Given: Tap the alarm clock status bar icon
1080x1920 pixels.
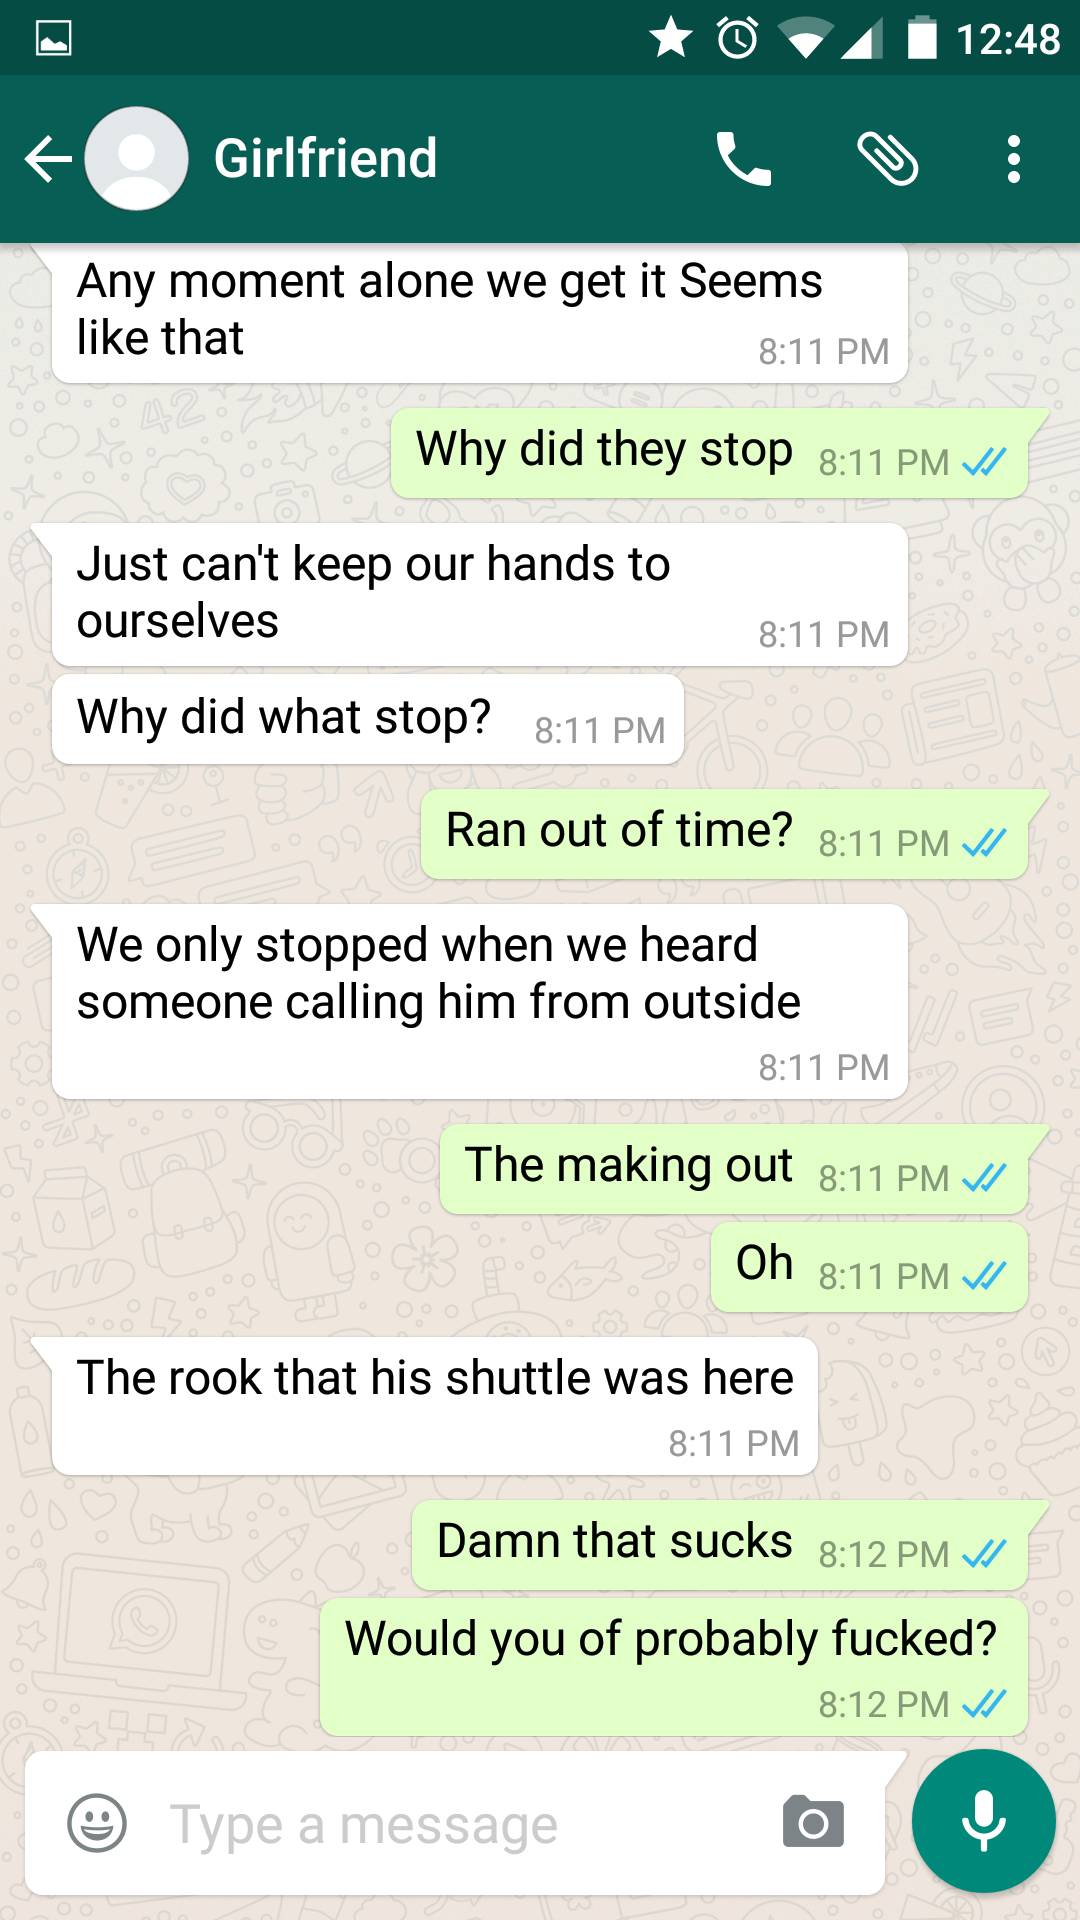Looking at the screenshot, I should 738,39.
